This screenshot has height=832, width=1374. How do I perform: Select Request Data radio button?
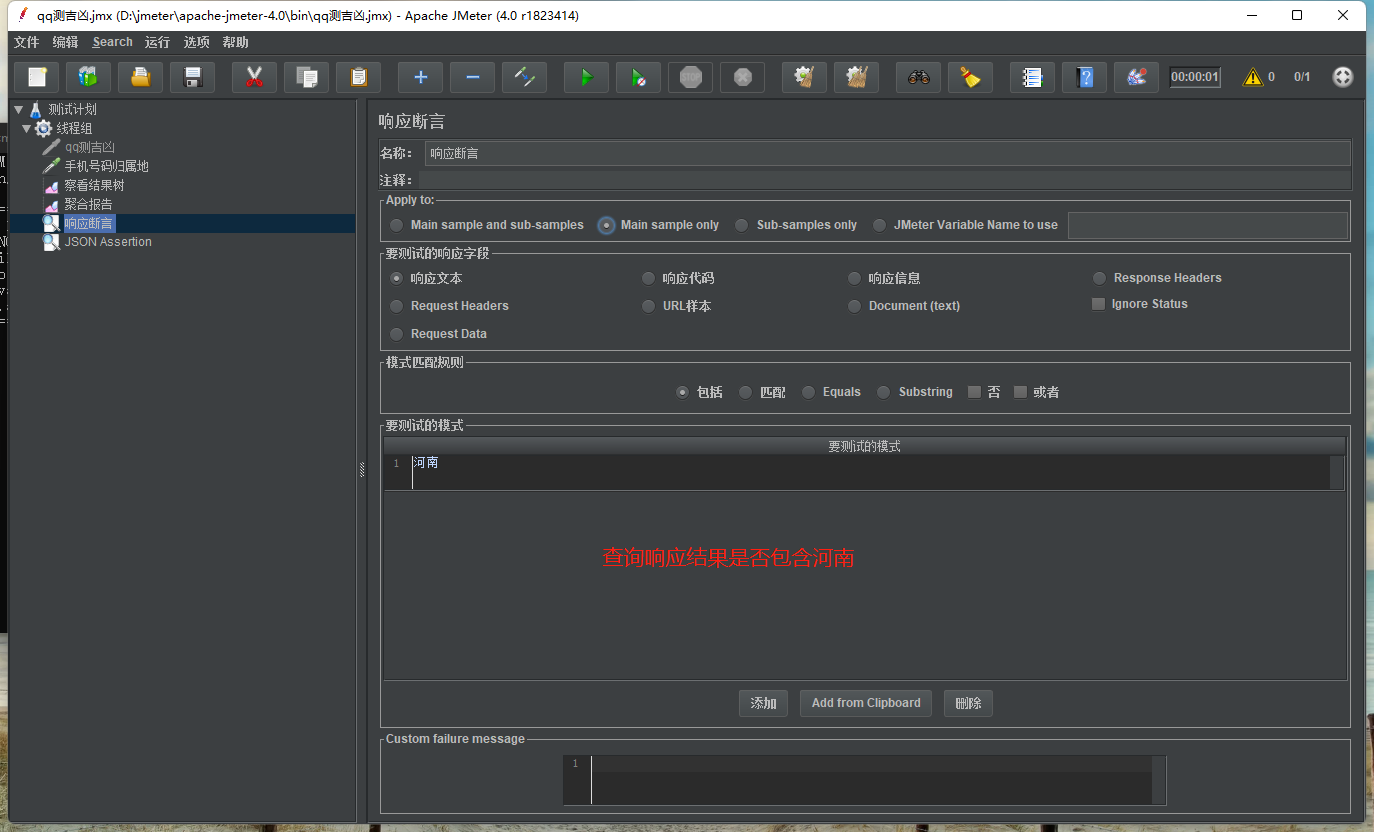tap(439, 334)
